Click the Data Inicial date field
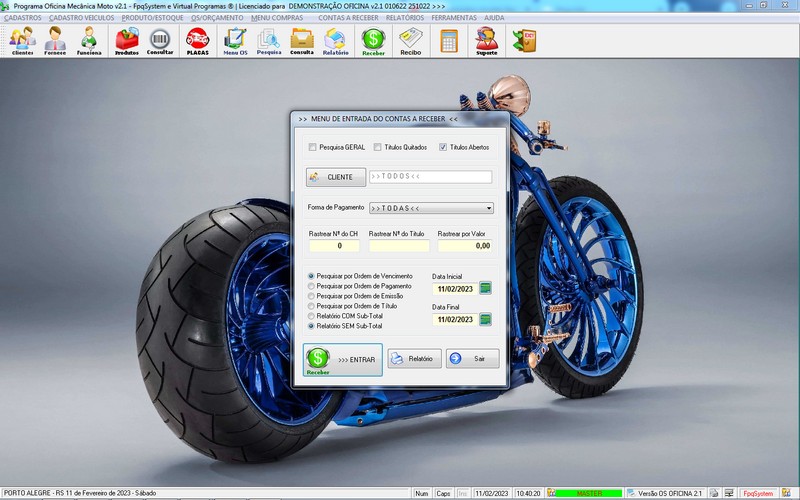800x500 pixels. pyautogui.click(x=455, y=289)
